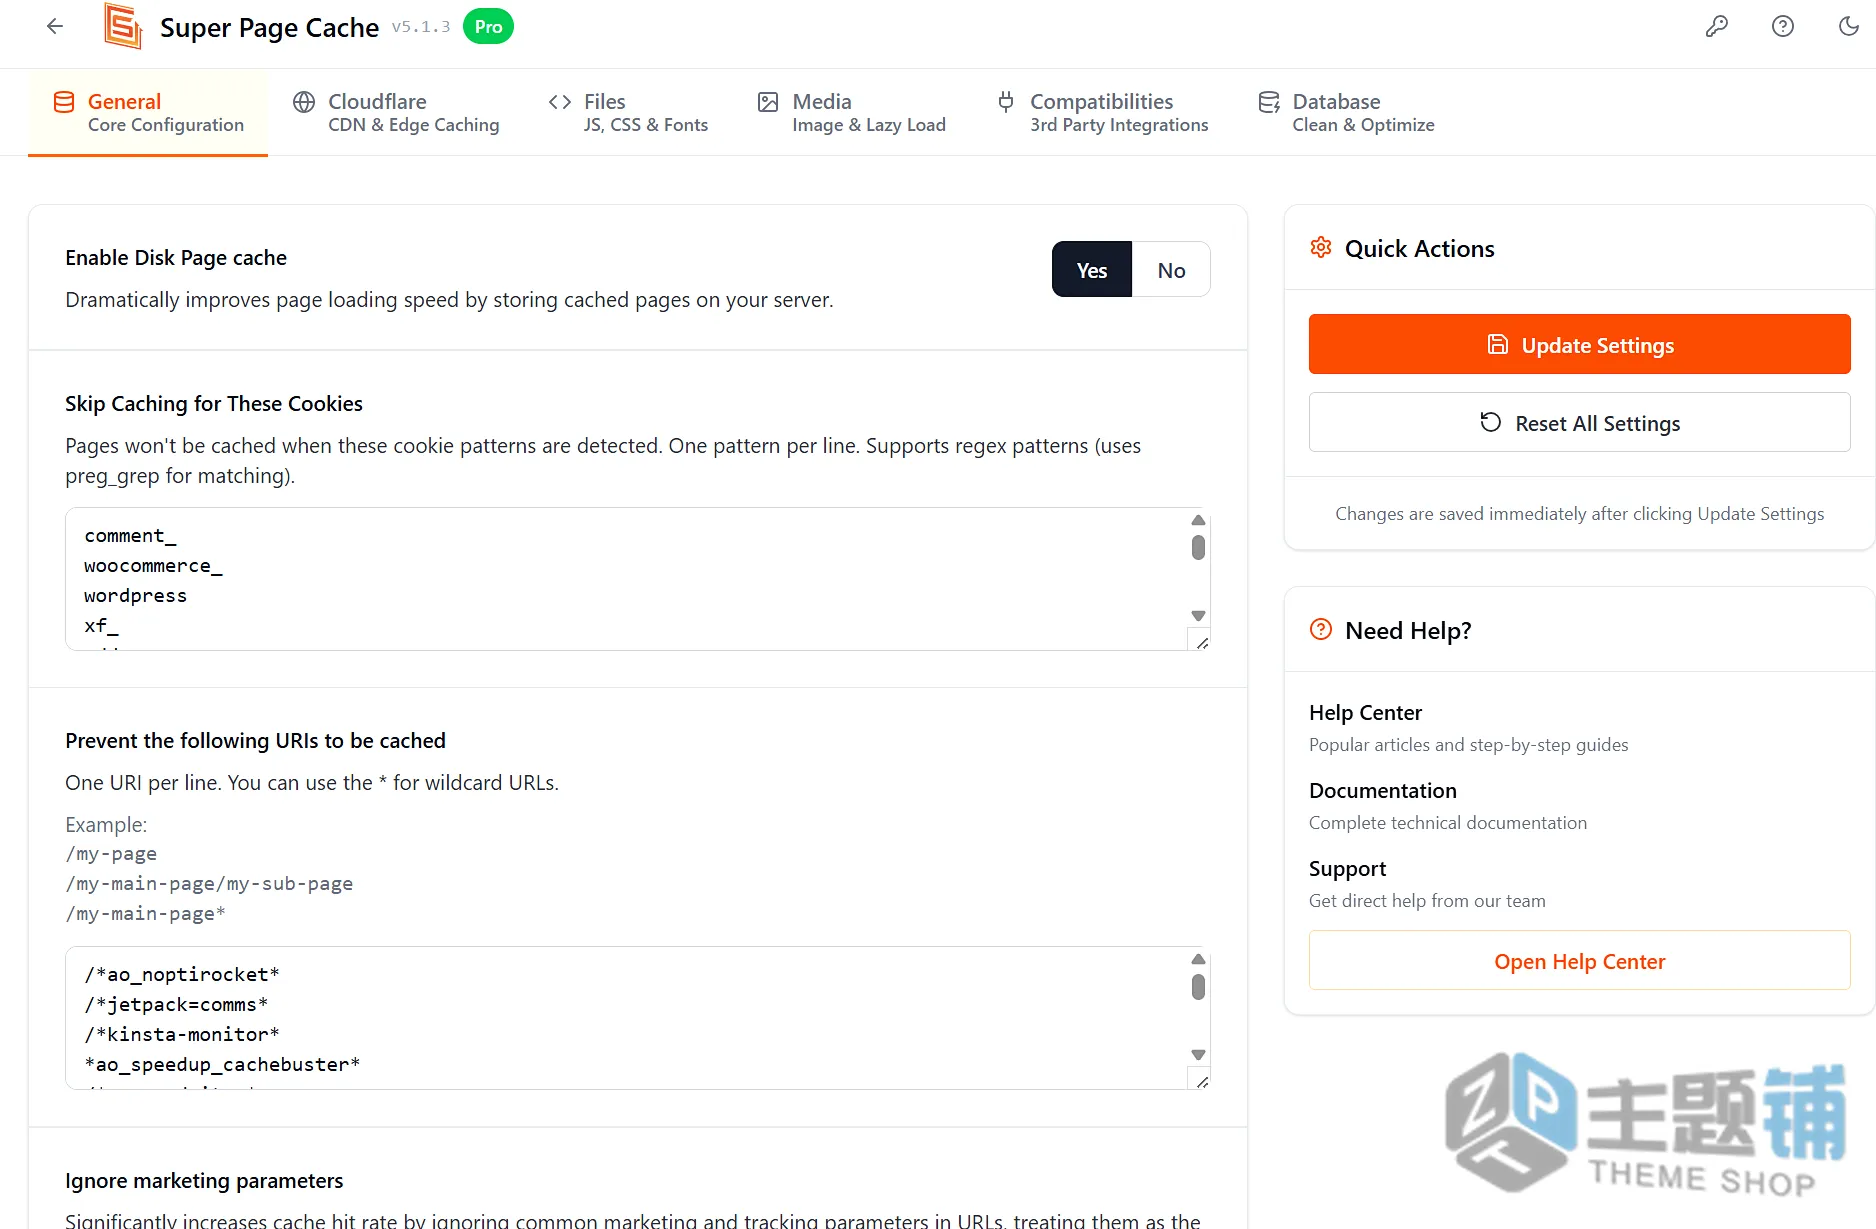Click the Files code brackets icon

click(560, 102)
